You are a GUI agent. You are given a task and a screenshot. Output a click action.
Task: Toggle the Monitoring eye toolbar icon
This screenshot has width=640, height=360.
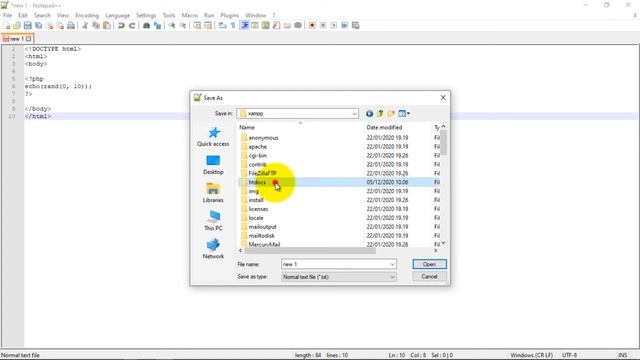pyautogui.click(x=298, y=25)
